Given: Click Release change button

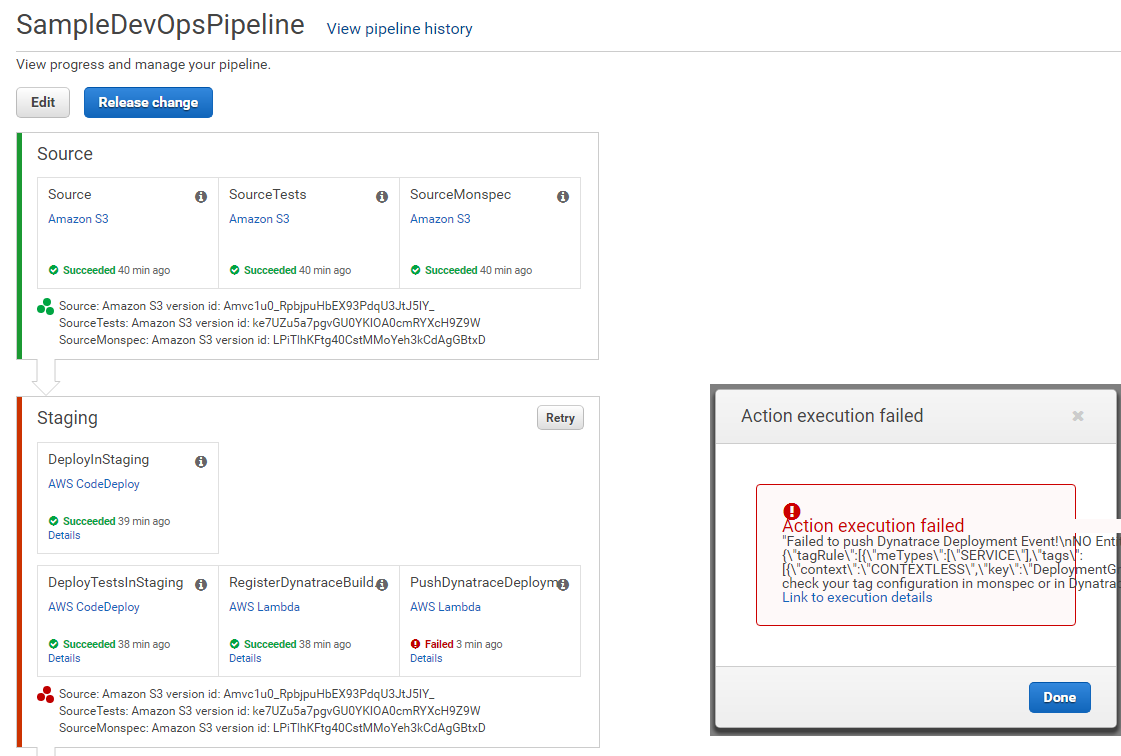Looking at the screenshot, I should point(148,102).
